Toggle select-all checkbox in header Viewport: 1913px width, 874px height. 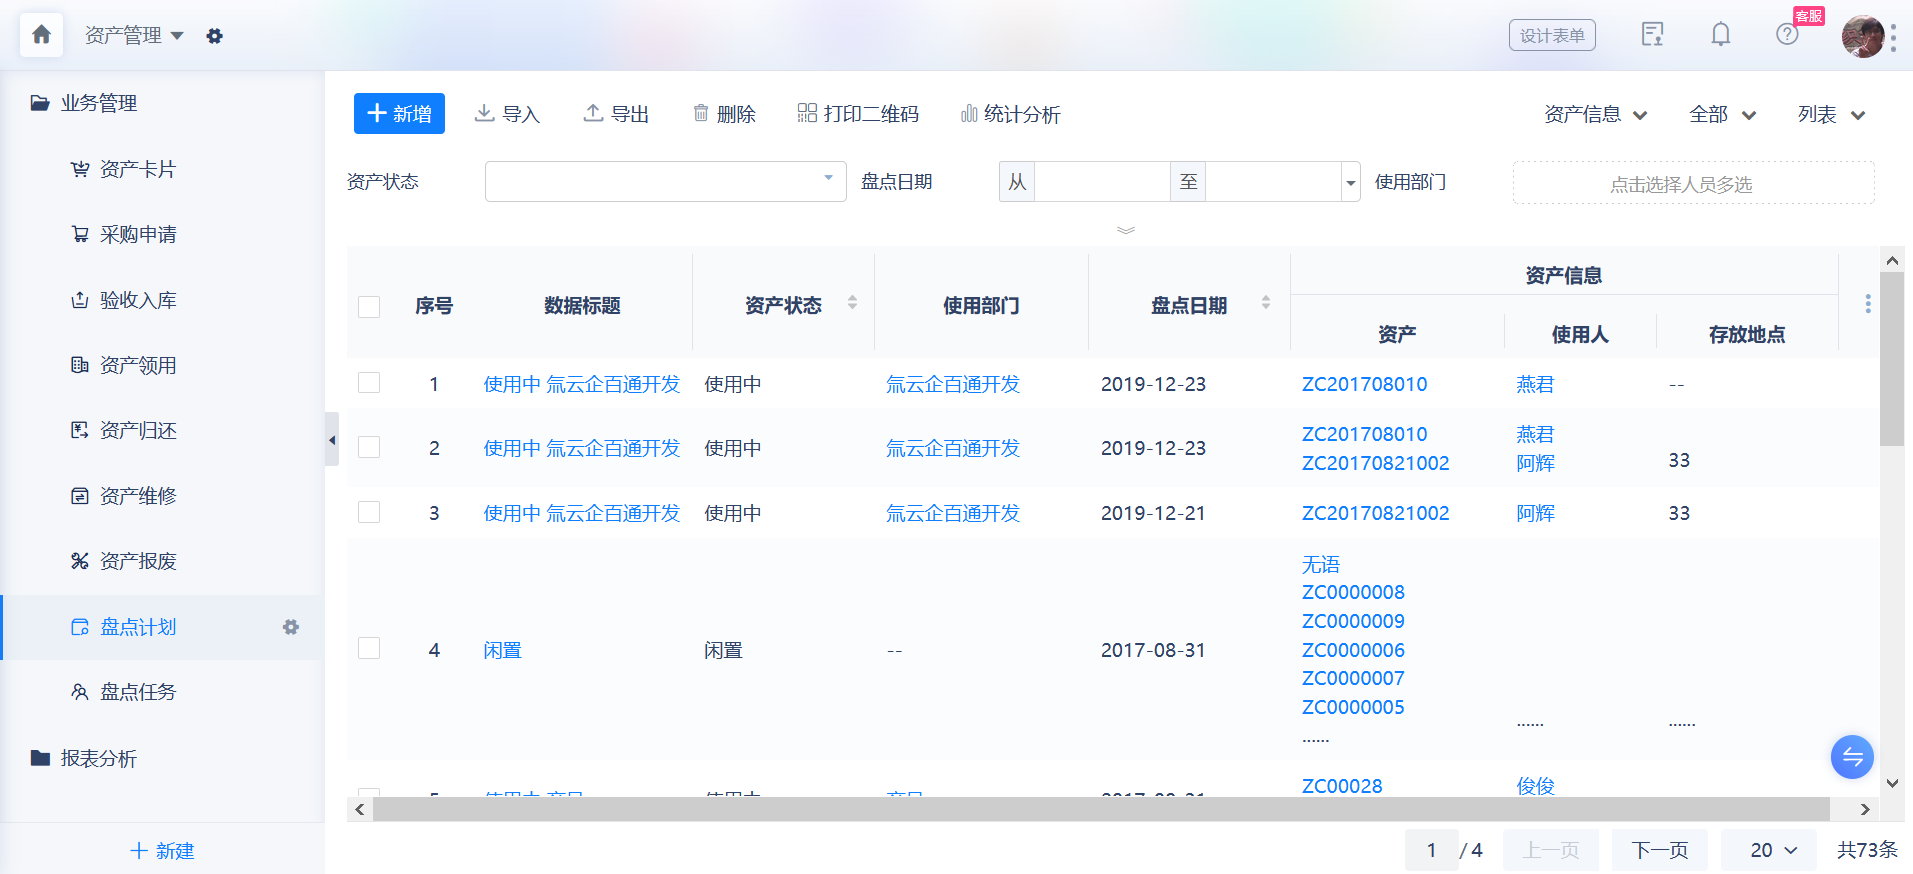(369, 306)
